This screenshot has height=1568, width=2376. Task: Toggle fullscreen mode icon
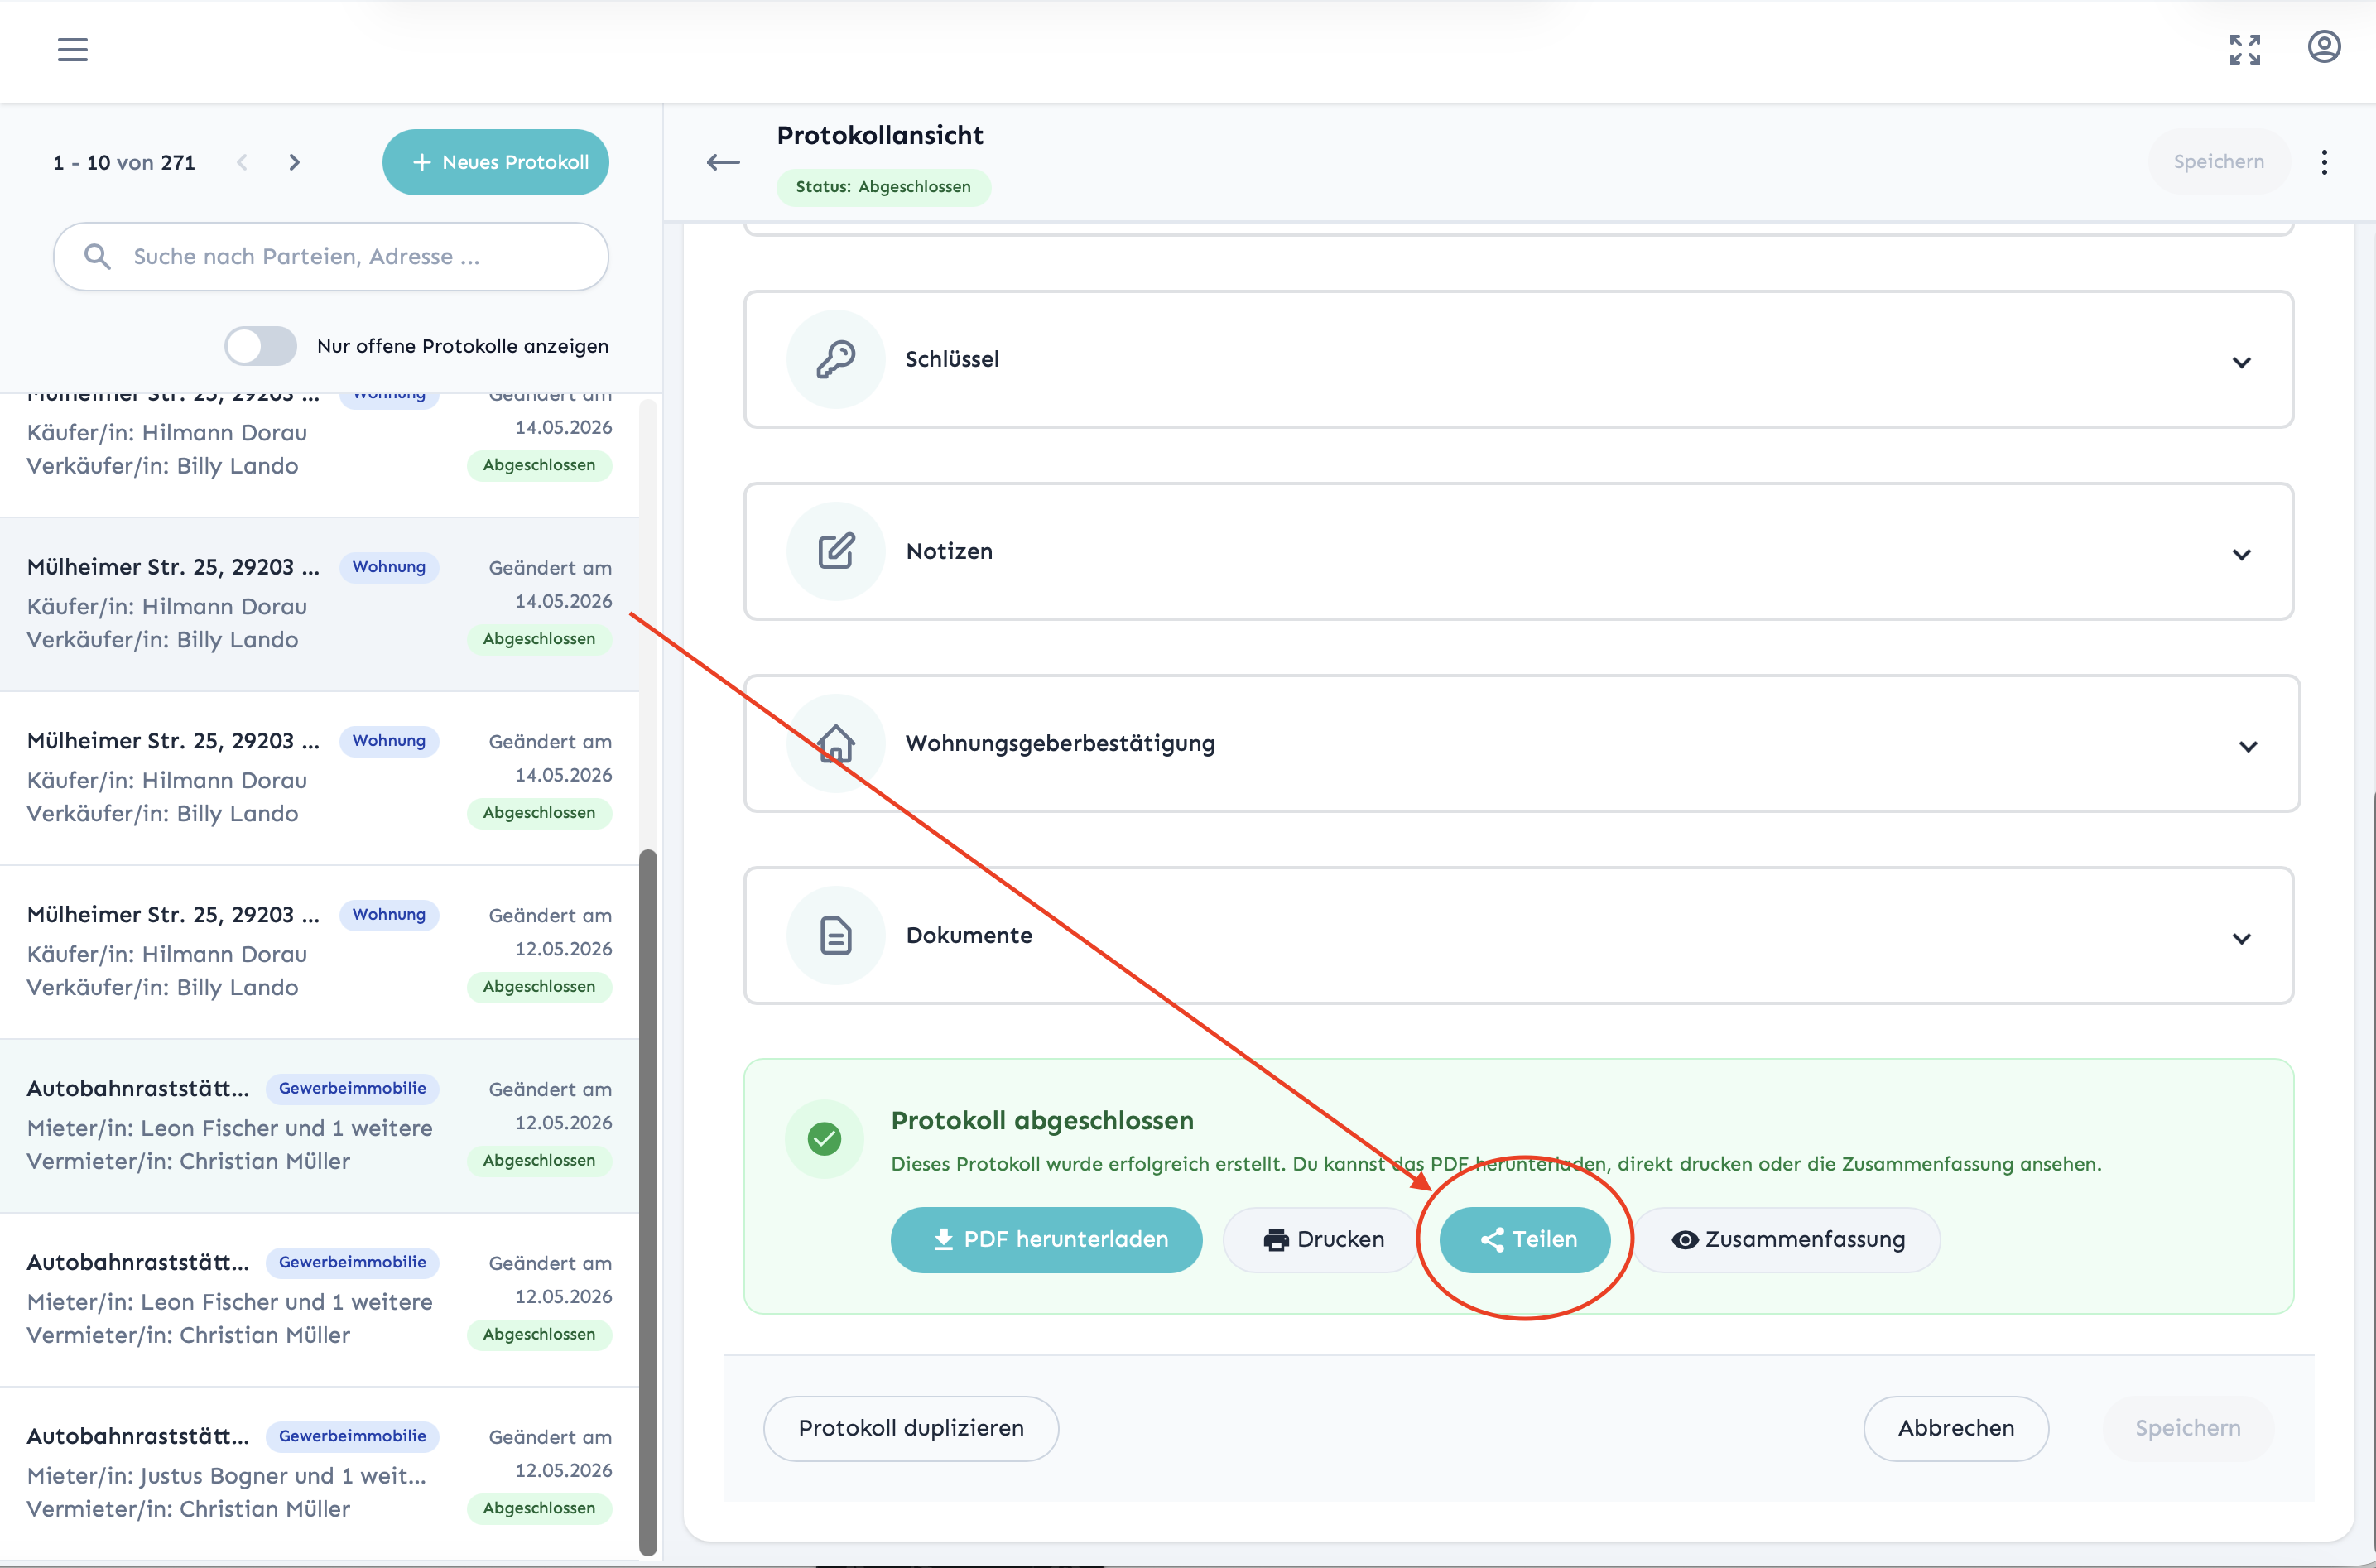pos(2244,49)
